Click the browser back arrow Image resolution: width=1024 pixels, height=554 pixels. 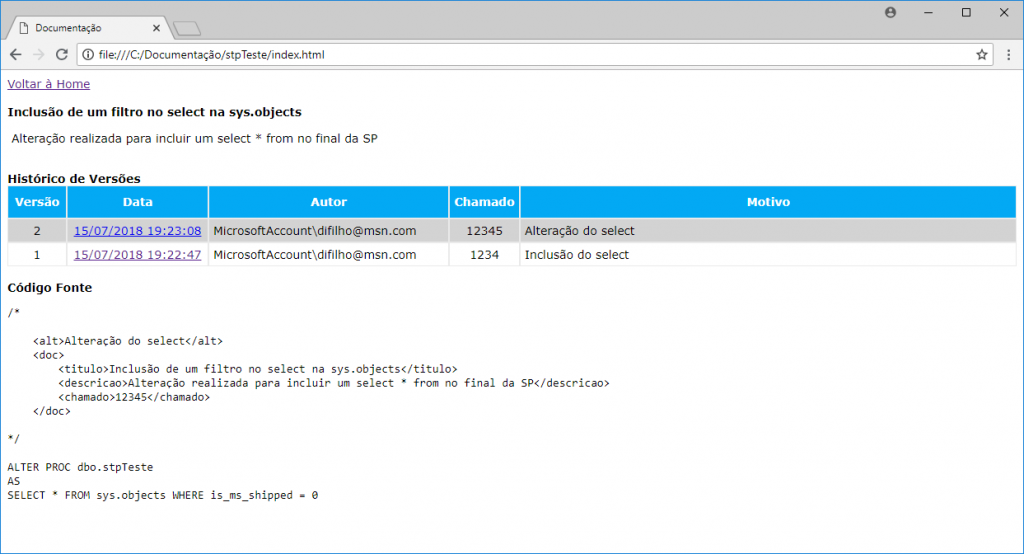16,55
